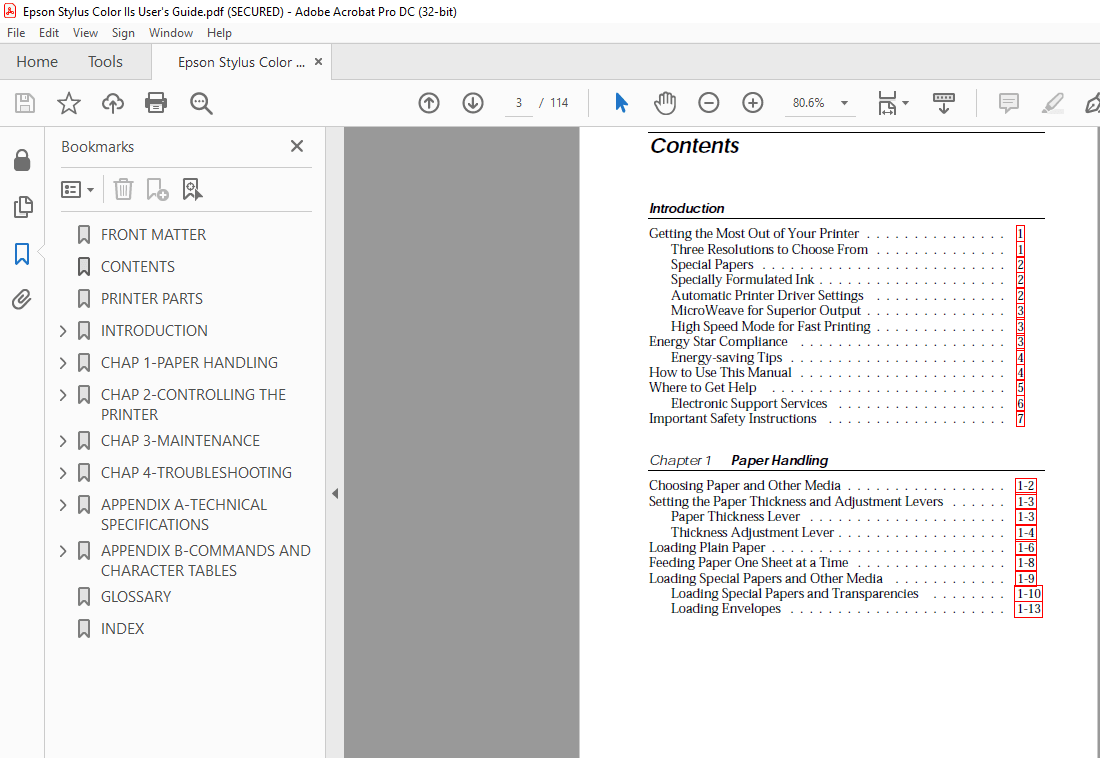Screen dimensions: 1100x758
Task: Follow page link 4 Energy-saving Tips
Action: point(1021,357)
